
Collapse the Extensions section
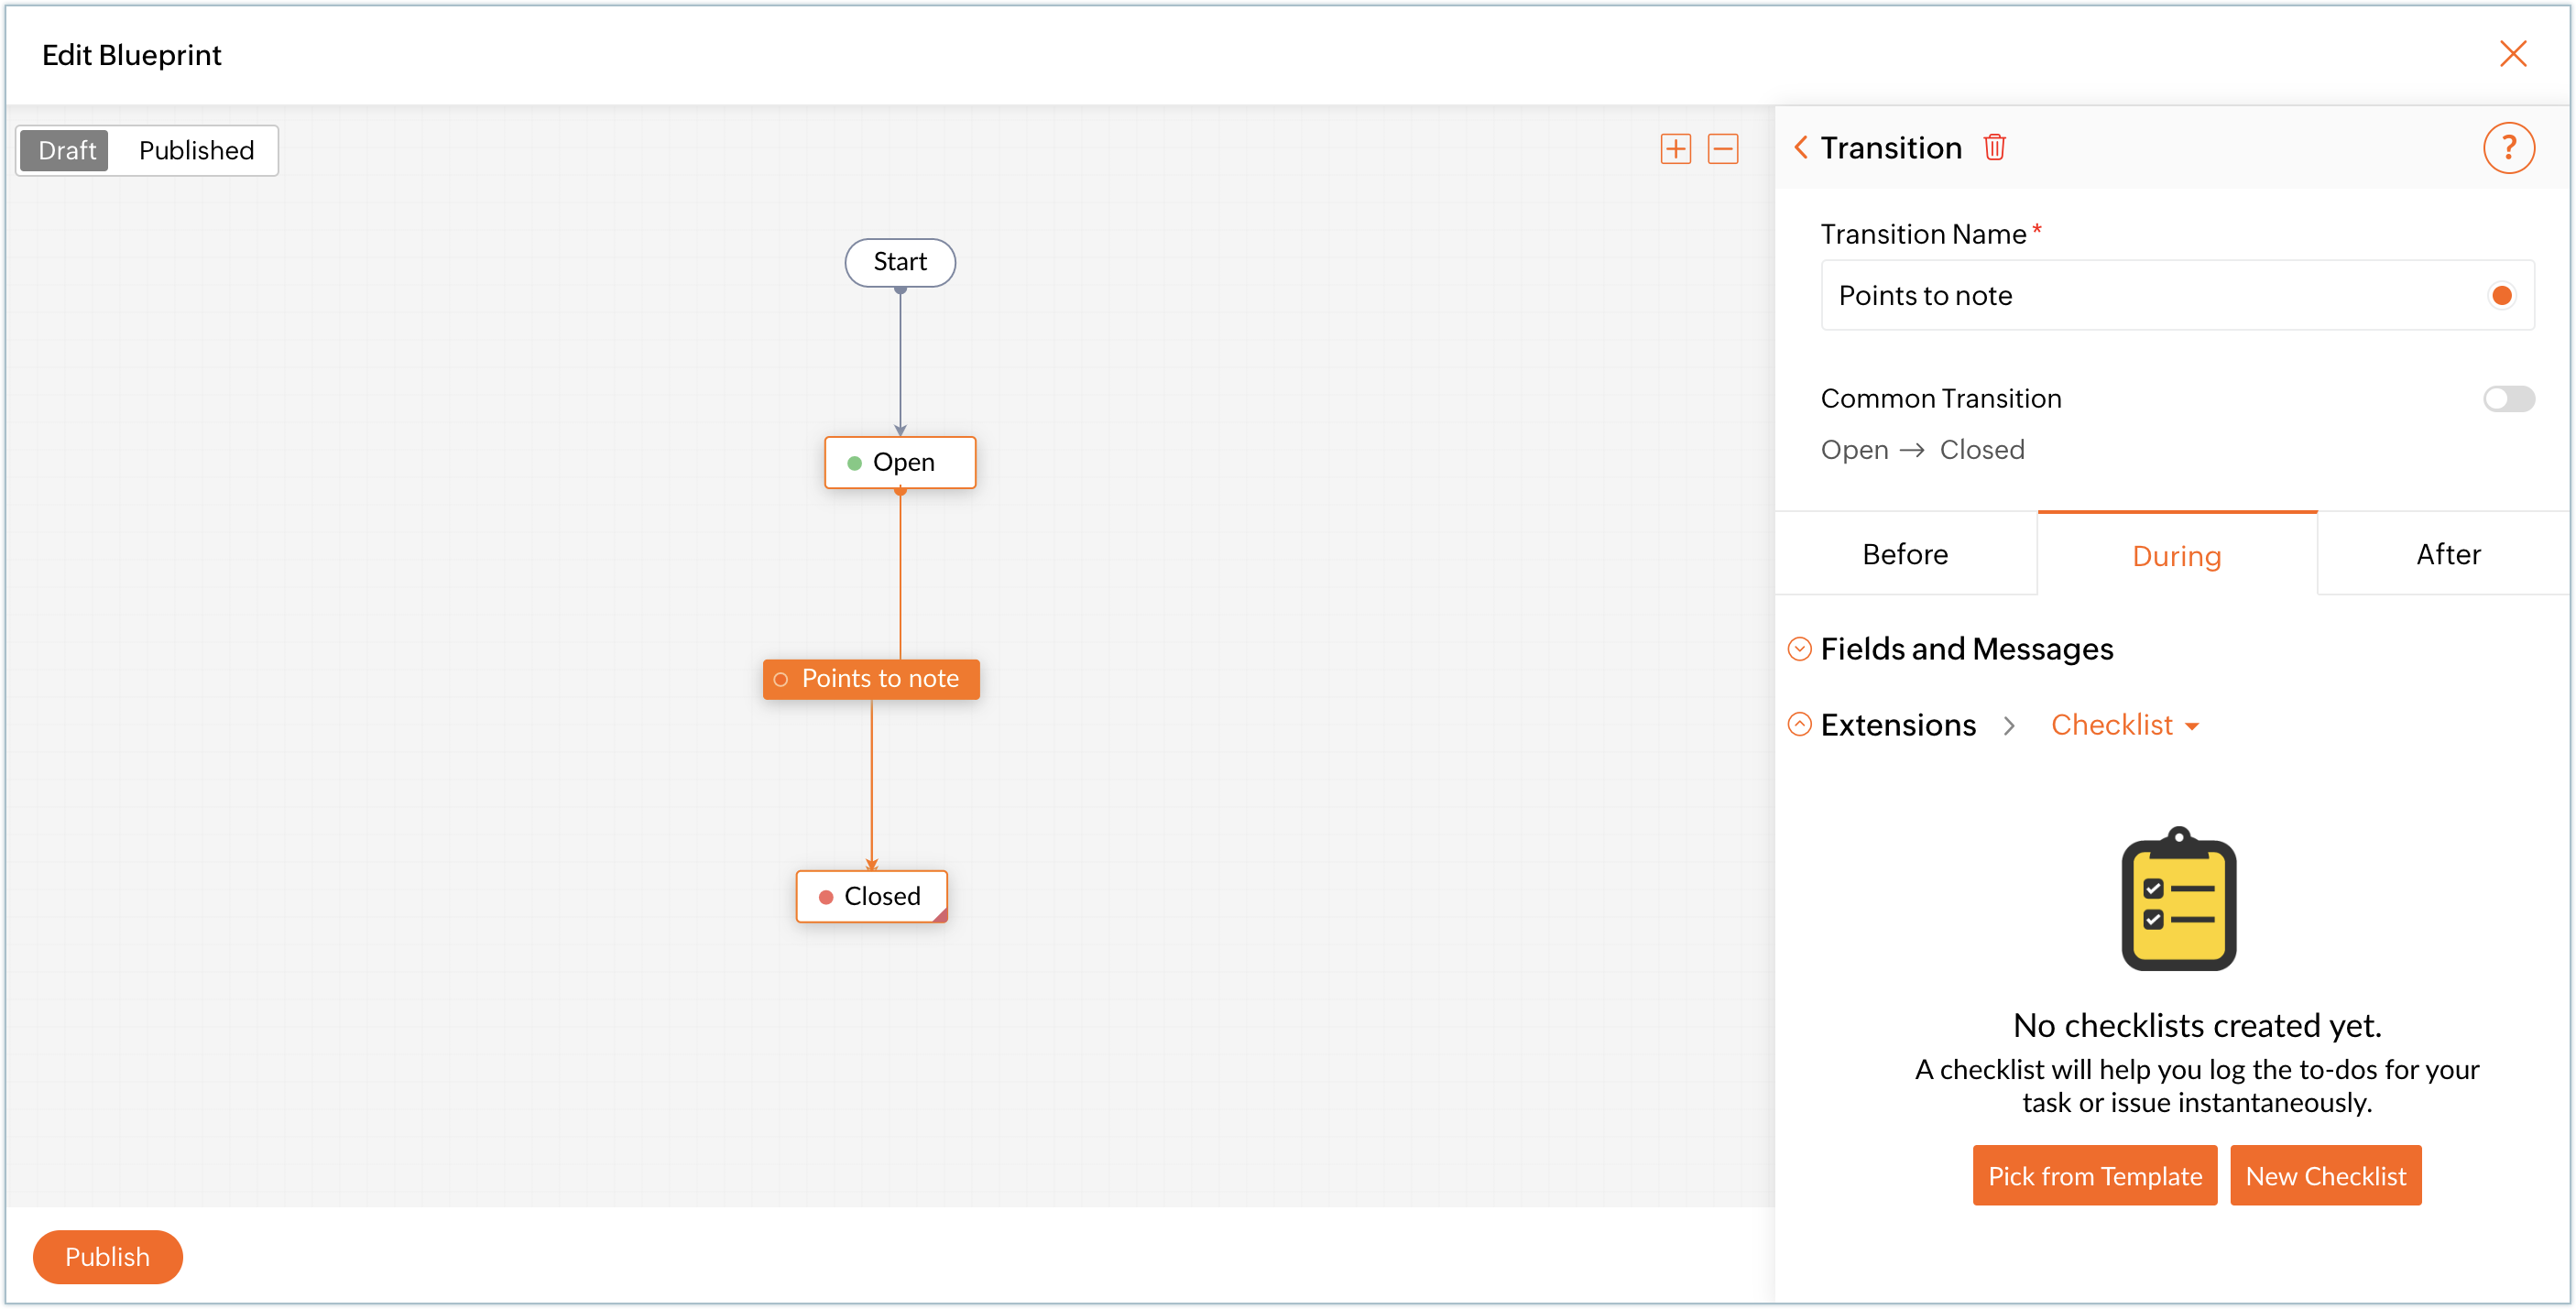click(1799, 724)
